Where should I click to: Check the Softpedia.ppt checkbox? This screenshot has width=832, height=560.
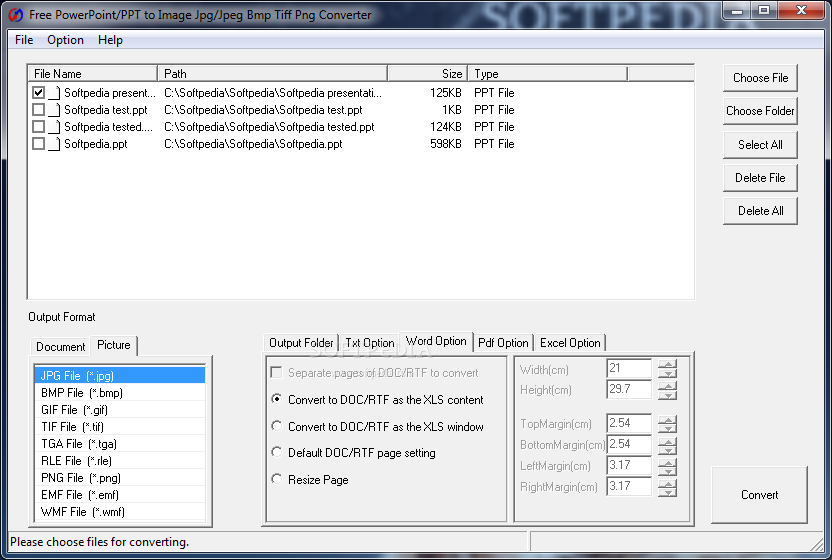pos(38,144)
